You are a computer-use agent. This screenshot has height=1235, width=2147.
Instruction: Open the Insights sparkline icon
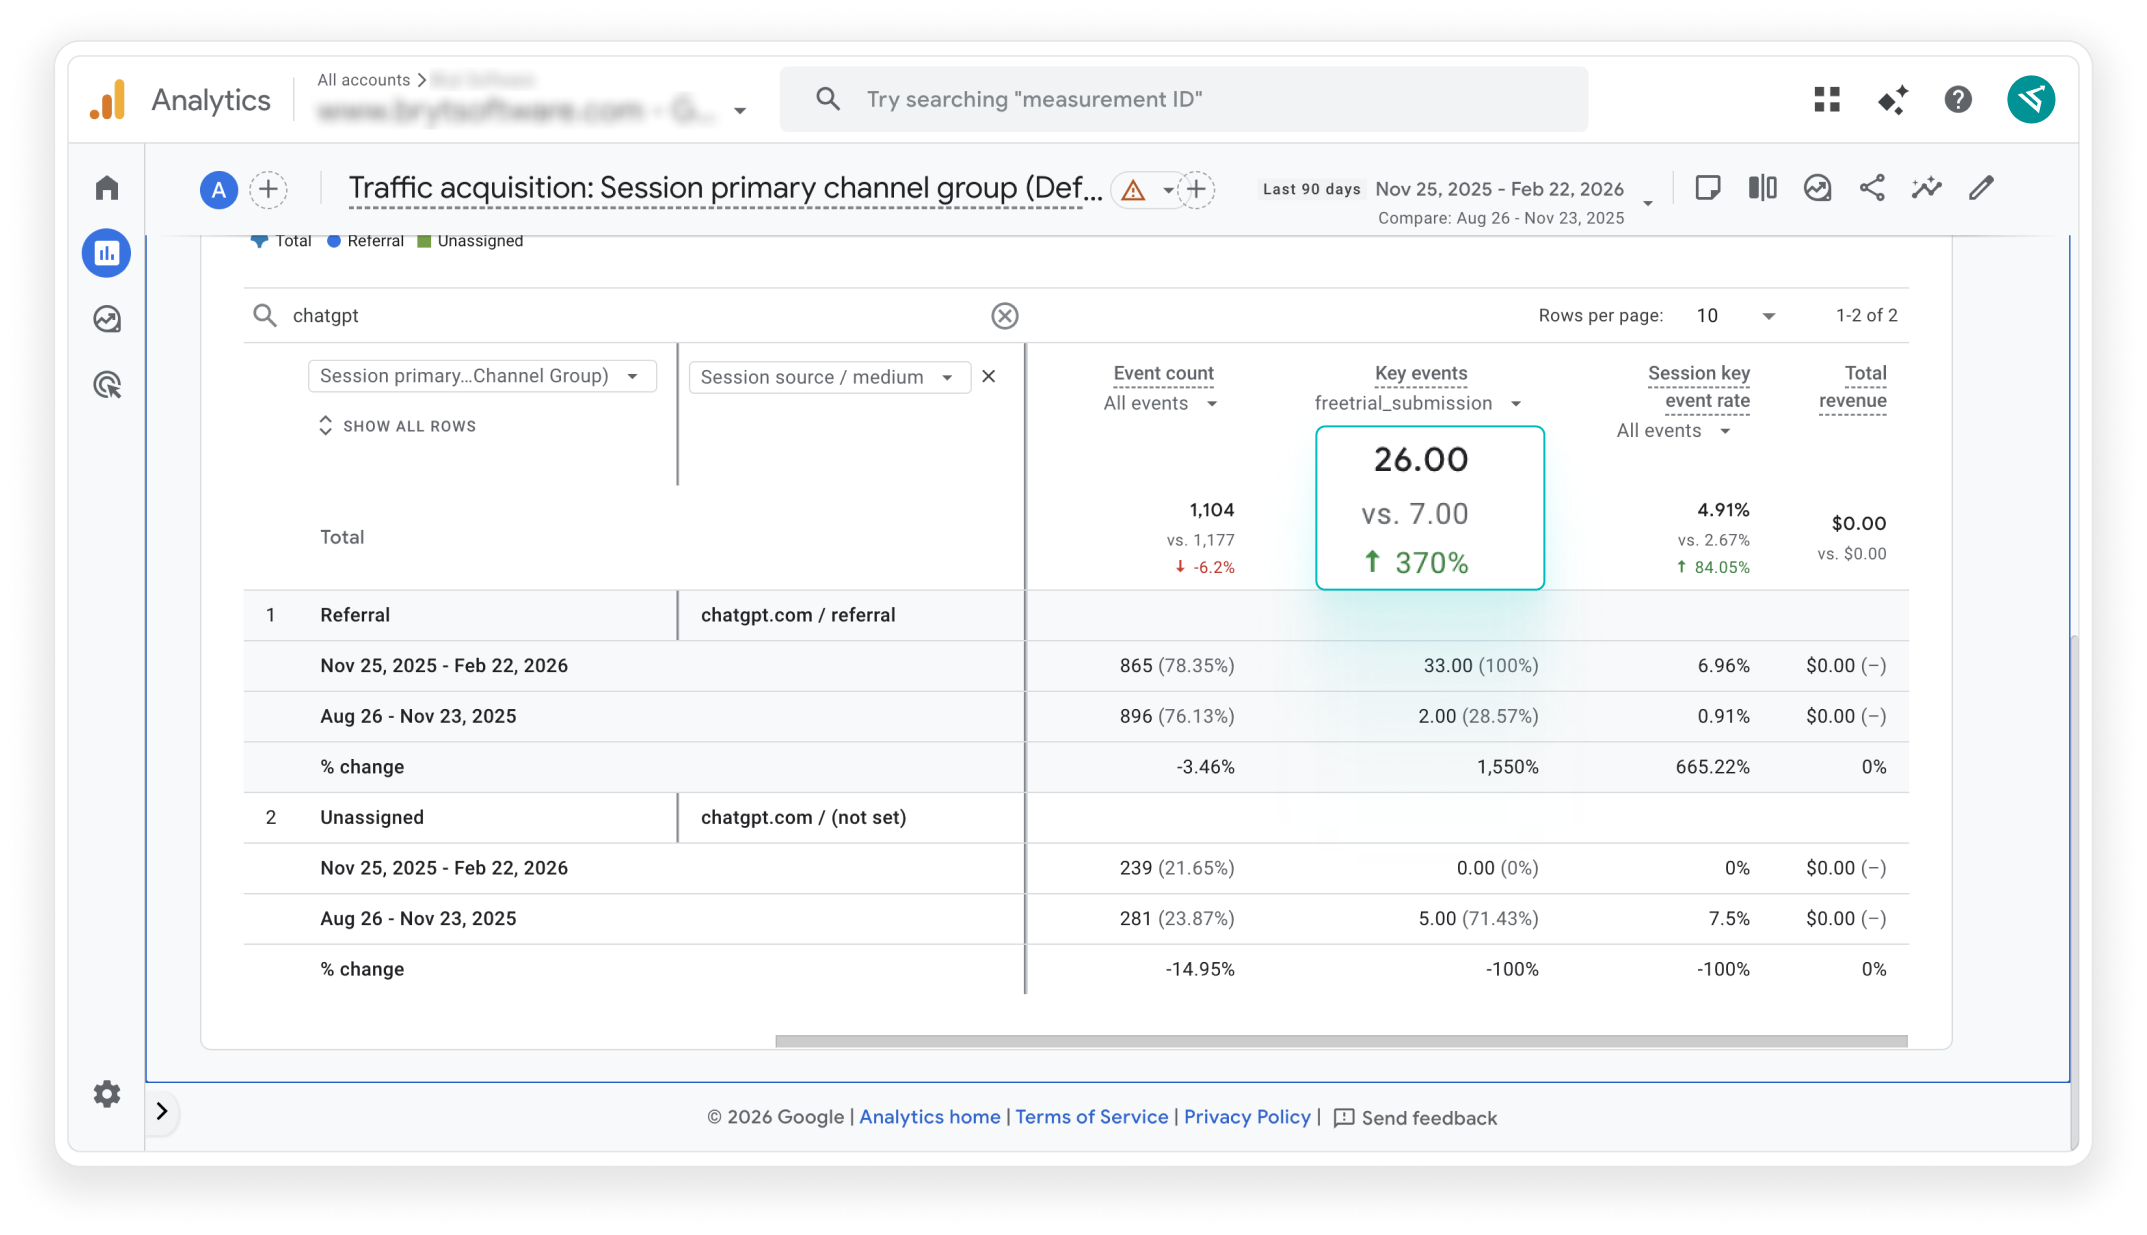1926,188
